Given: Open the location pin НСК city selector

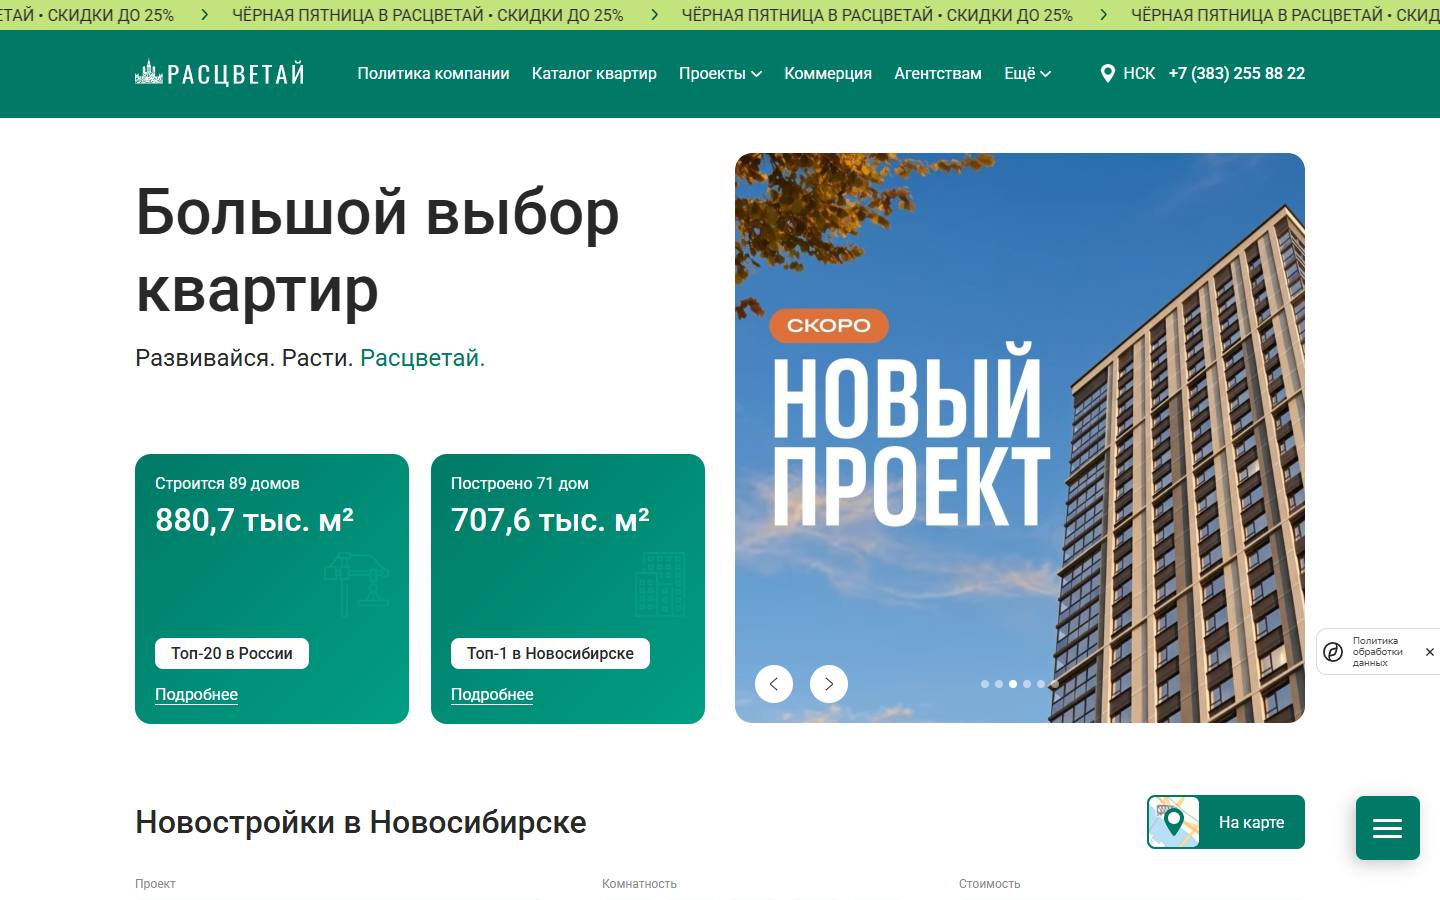Looking at the screenshot, I should point(1127,73).
